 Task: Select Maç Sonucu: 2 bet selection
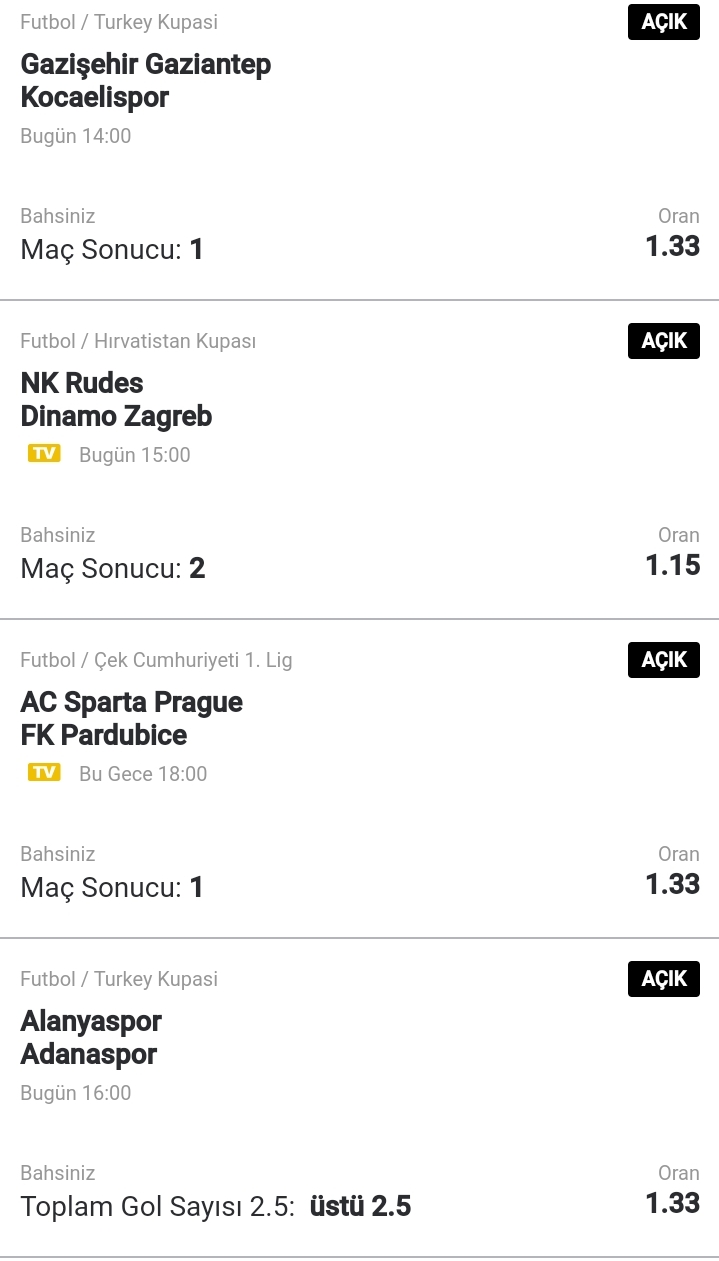[113, 568]
